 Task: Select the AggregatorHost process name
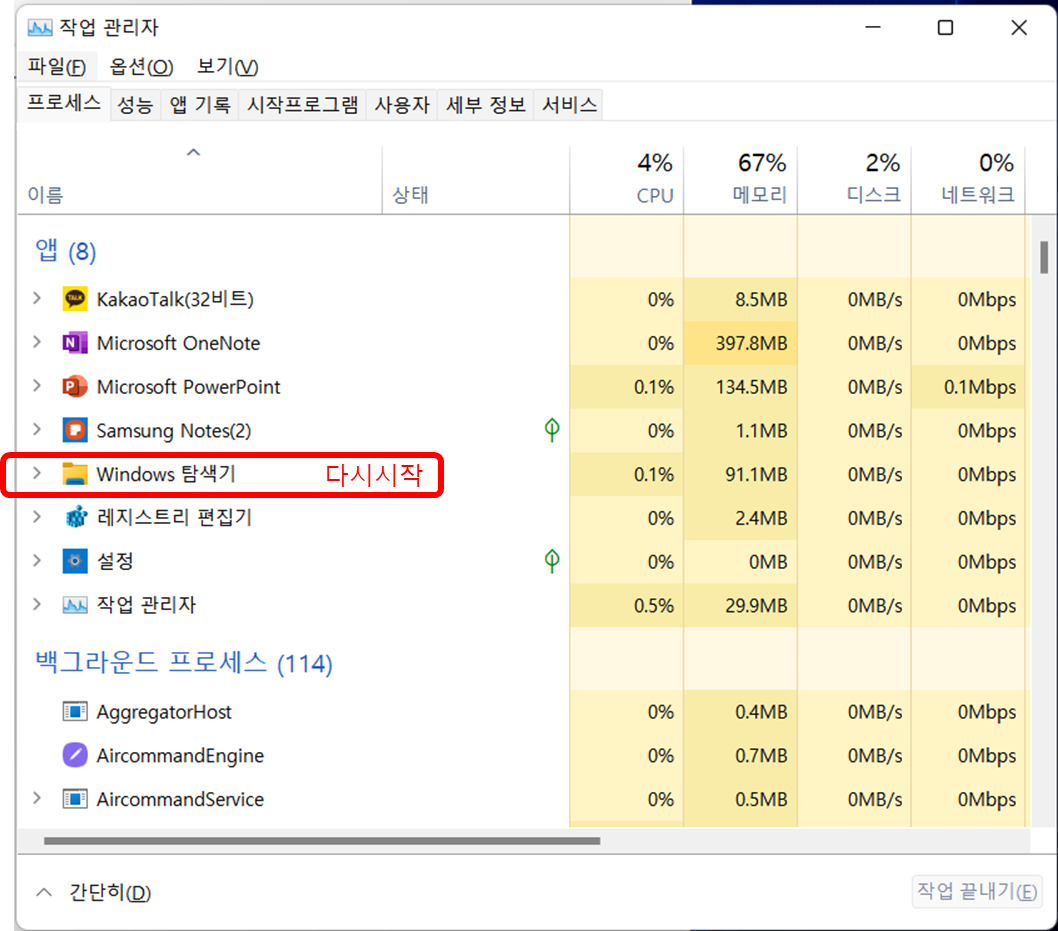click(x=164, y=712)
